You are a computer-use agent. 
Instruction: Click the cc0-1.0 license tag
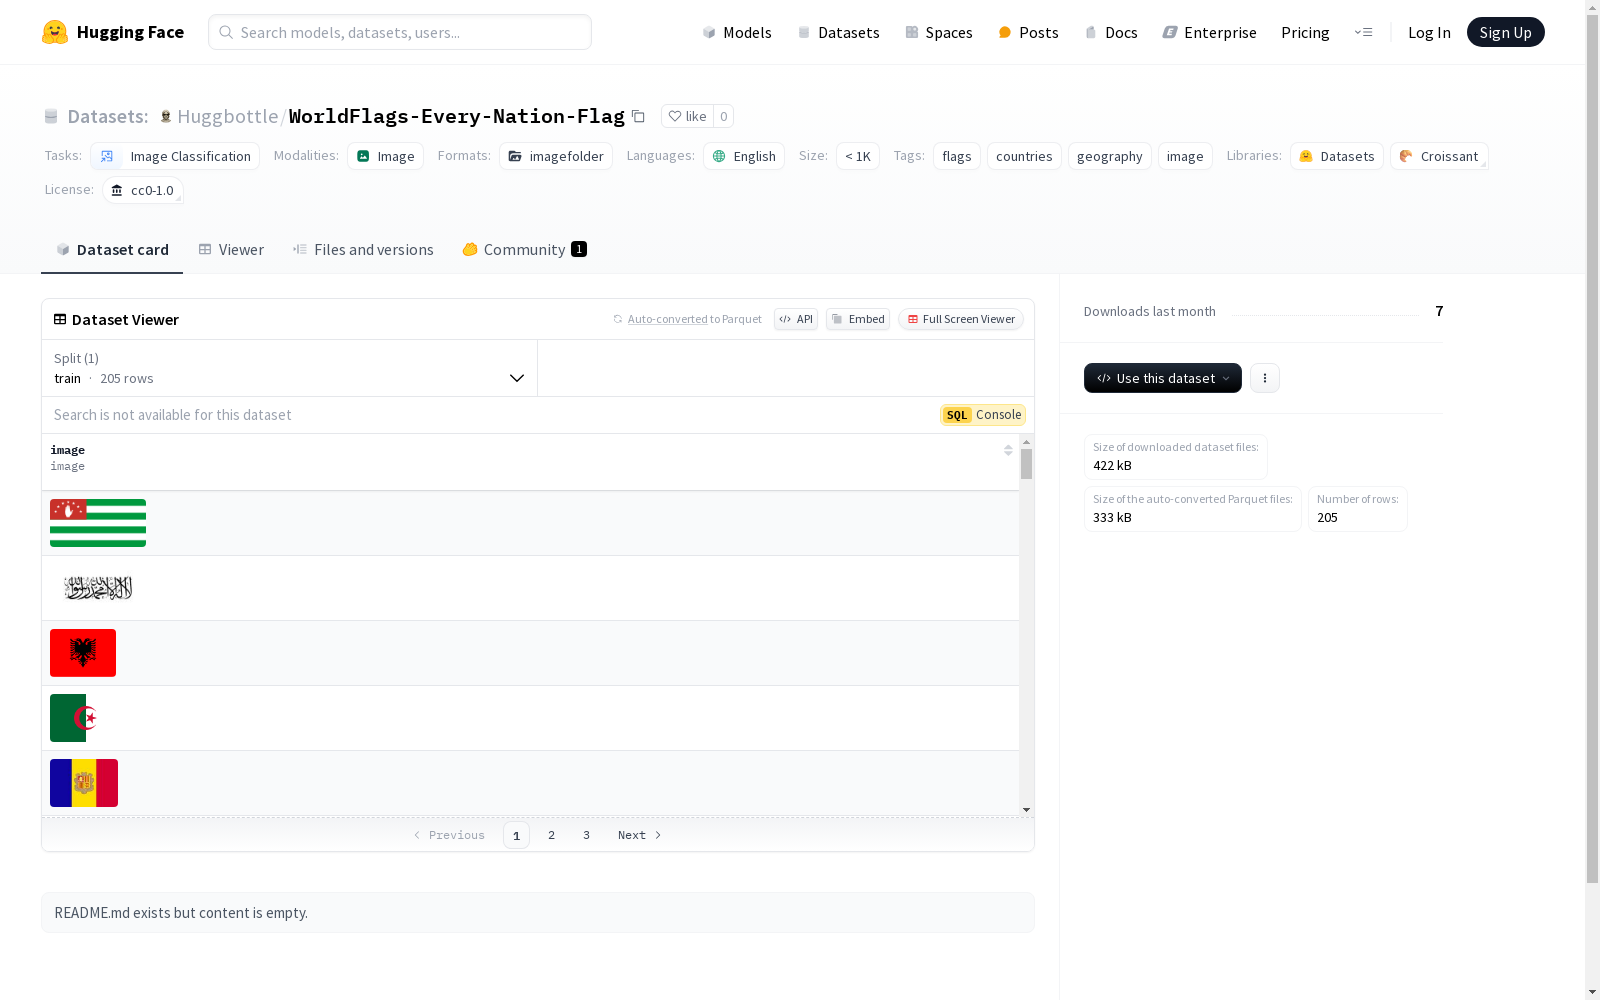tap(143, 190)
